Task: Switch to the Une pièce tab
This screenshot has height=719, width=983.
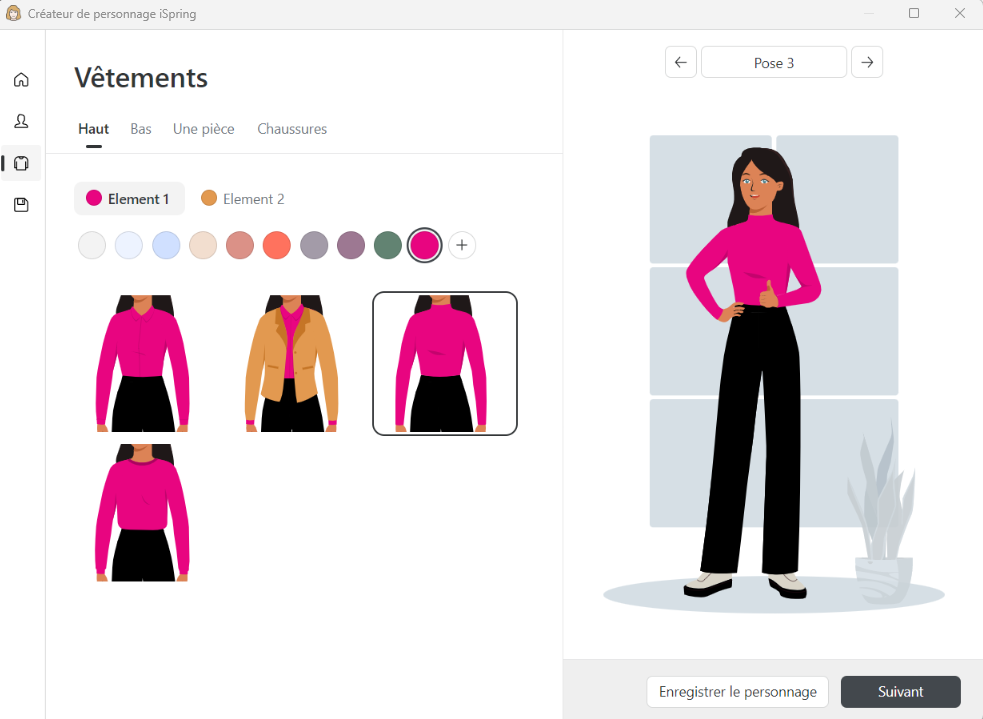Action: click(204, 129)
